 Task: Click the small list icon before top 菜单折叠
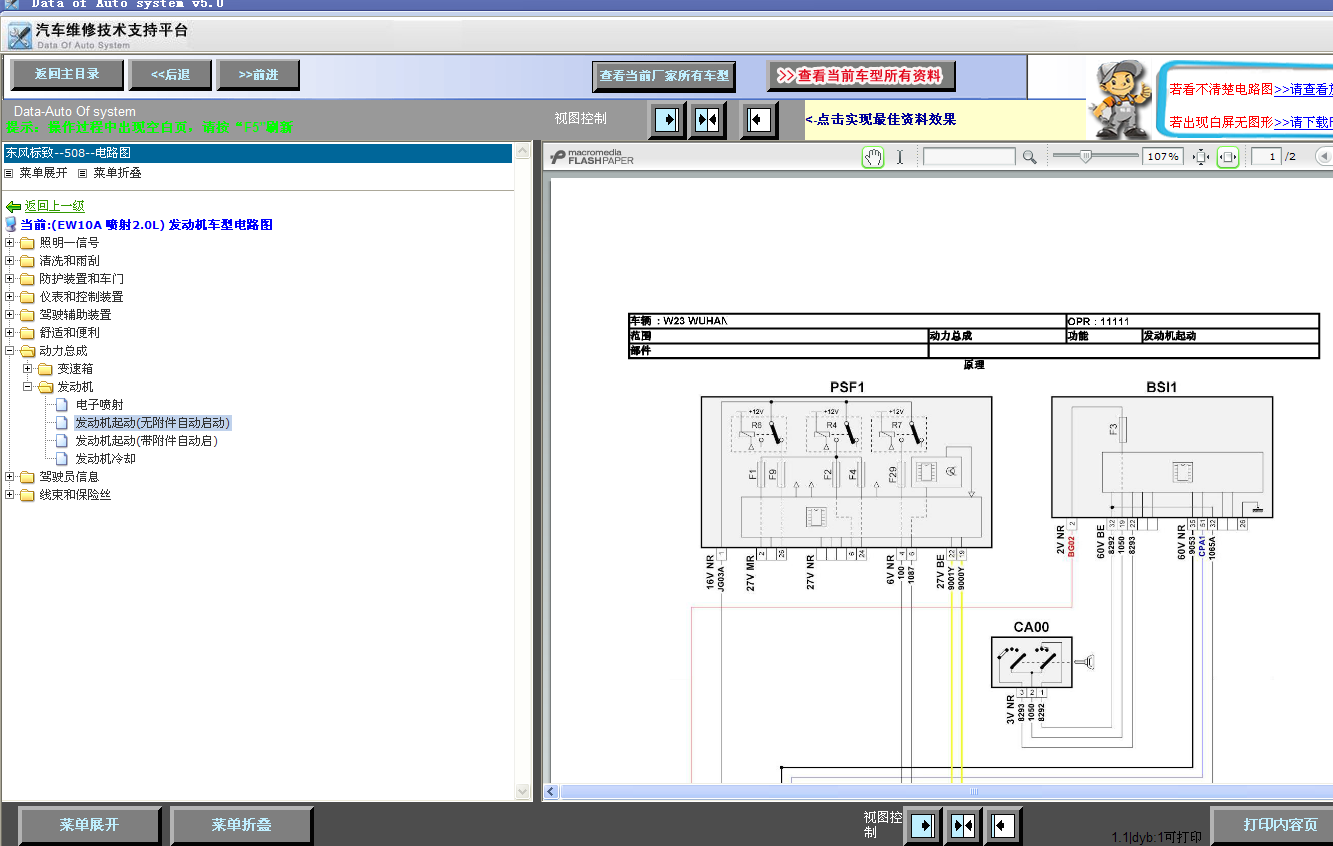(83, 173)
